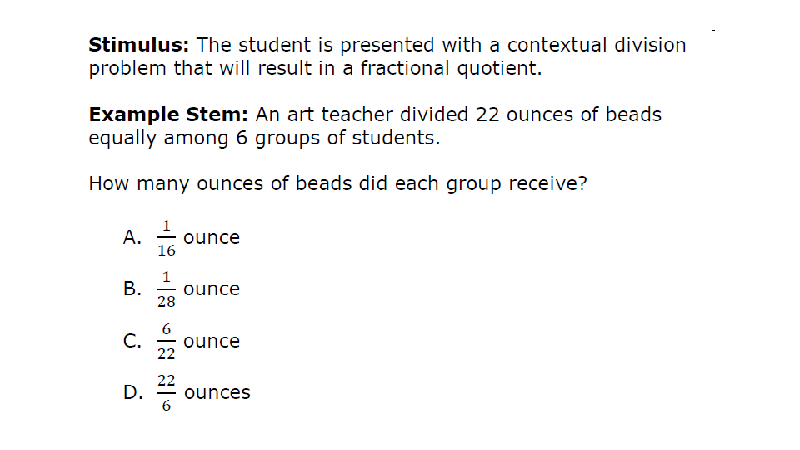Click the bold "Example Stem:" label
Screen dimensions: 800x450
point(168,115)
